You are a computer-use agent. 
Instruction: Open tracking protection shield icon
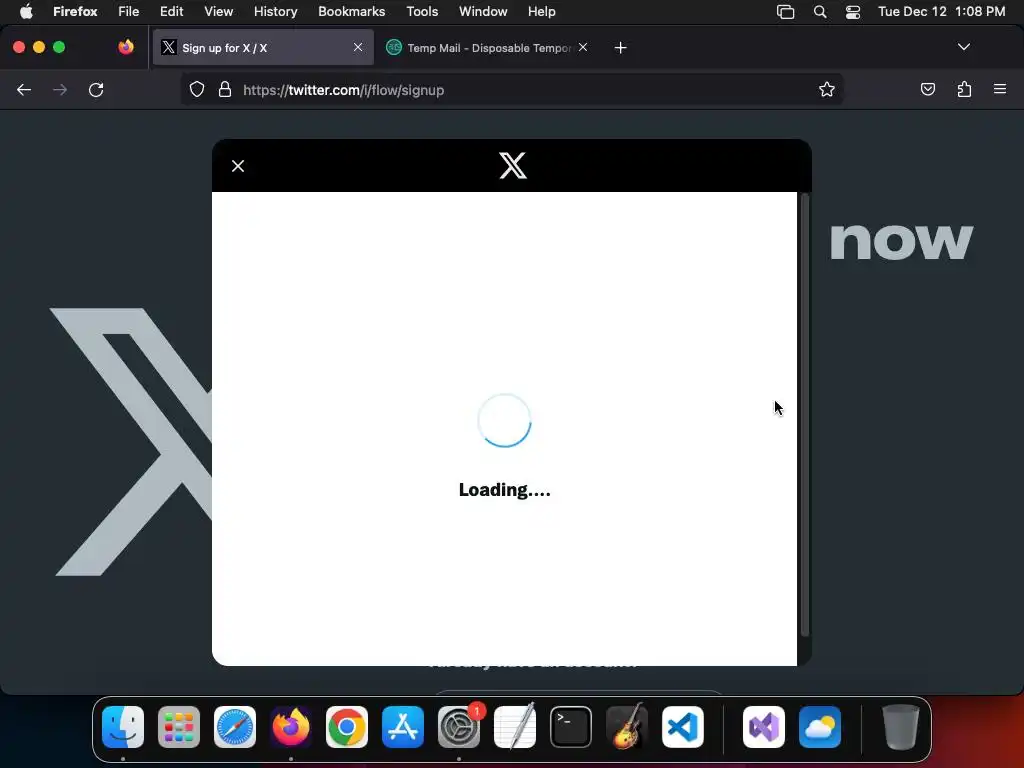coord(197,90)
